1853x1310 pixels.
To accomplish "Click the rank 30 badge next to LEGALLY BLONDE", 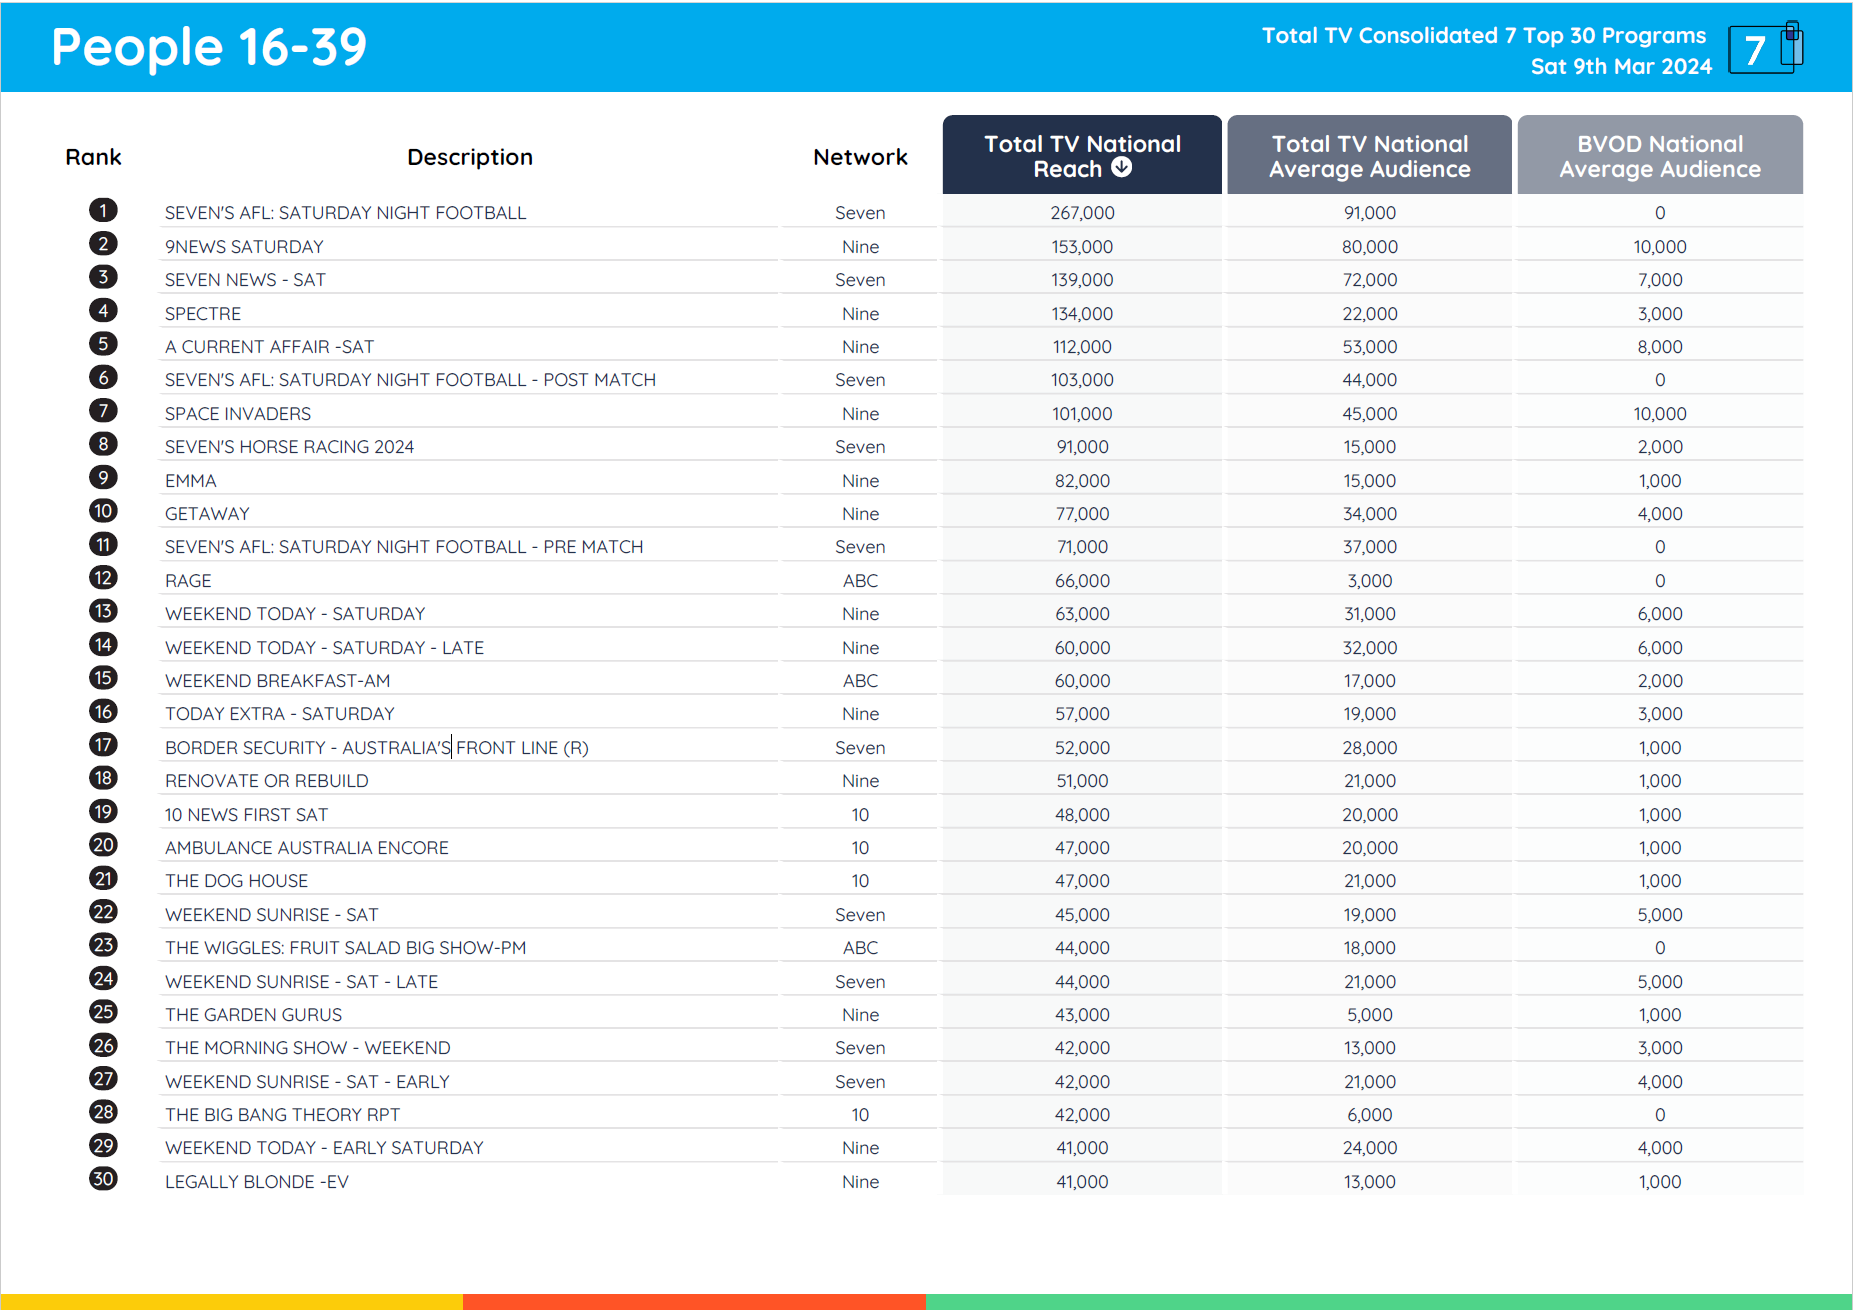I will pyautogui.click(x=103, y=1178).
